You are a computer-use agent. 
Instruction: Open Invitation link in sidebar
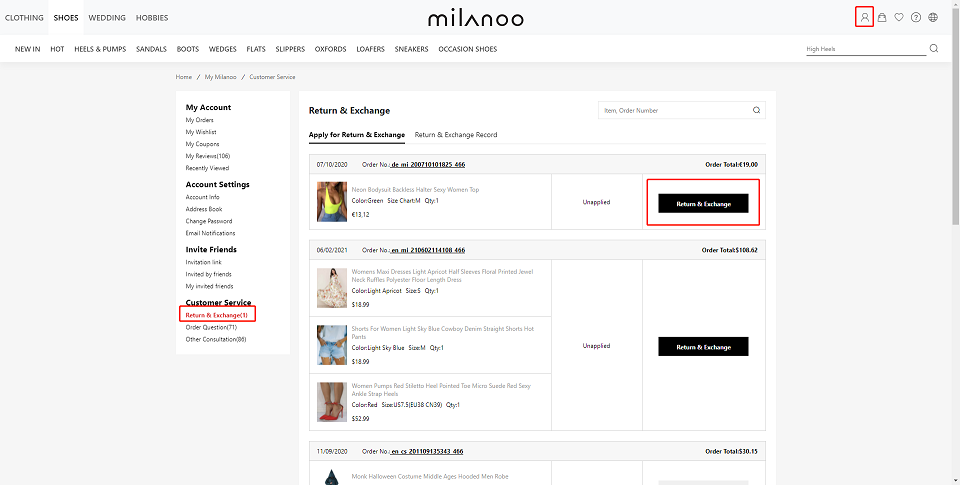(204, 262)
